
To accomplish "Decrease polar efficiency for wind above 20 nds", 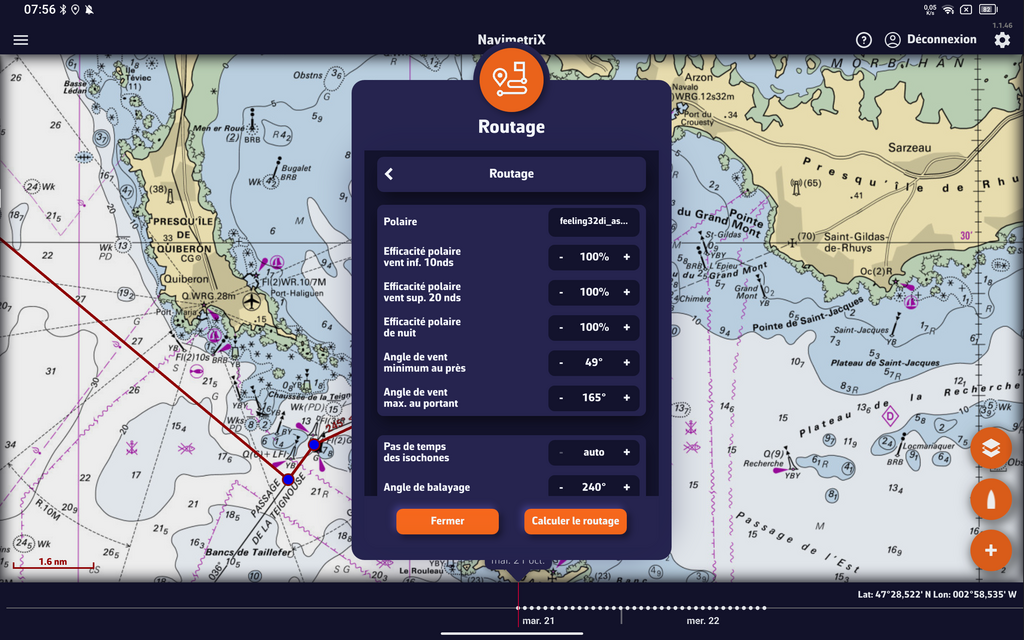I will [561, 292].
